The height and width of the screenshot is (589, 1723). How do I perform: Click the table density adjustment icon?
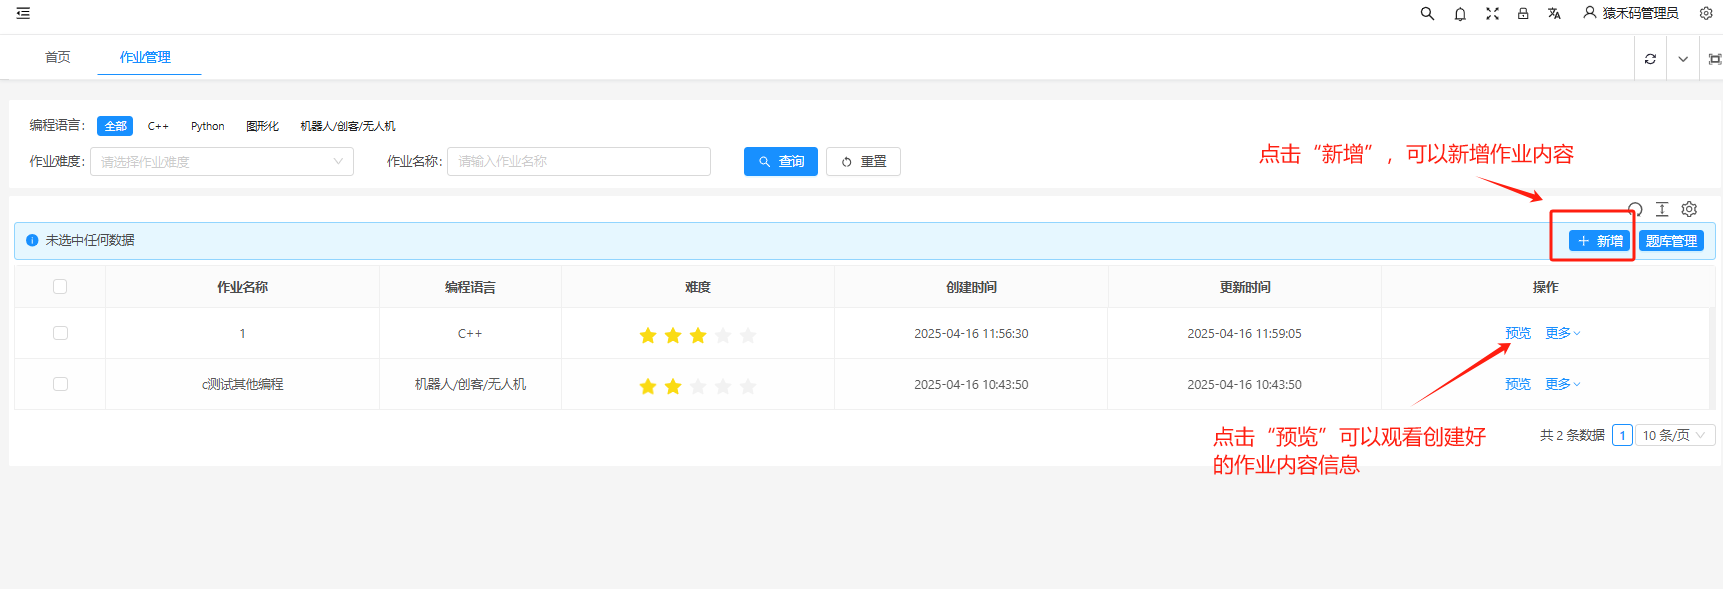point(1662,209)
